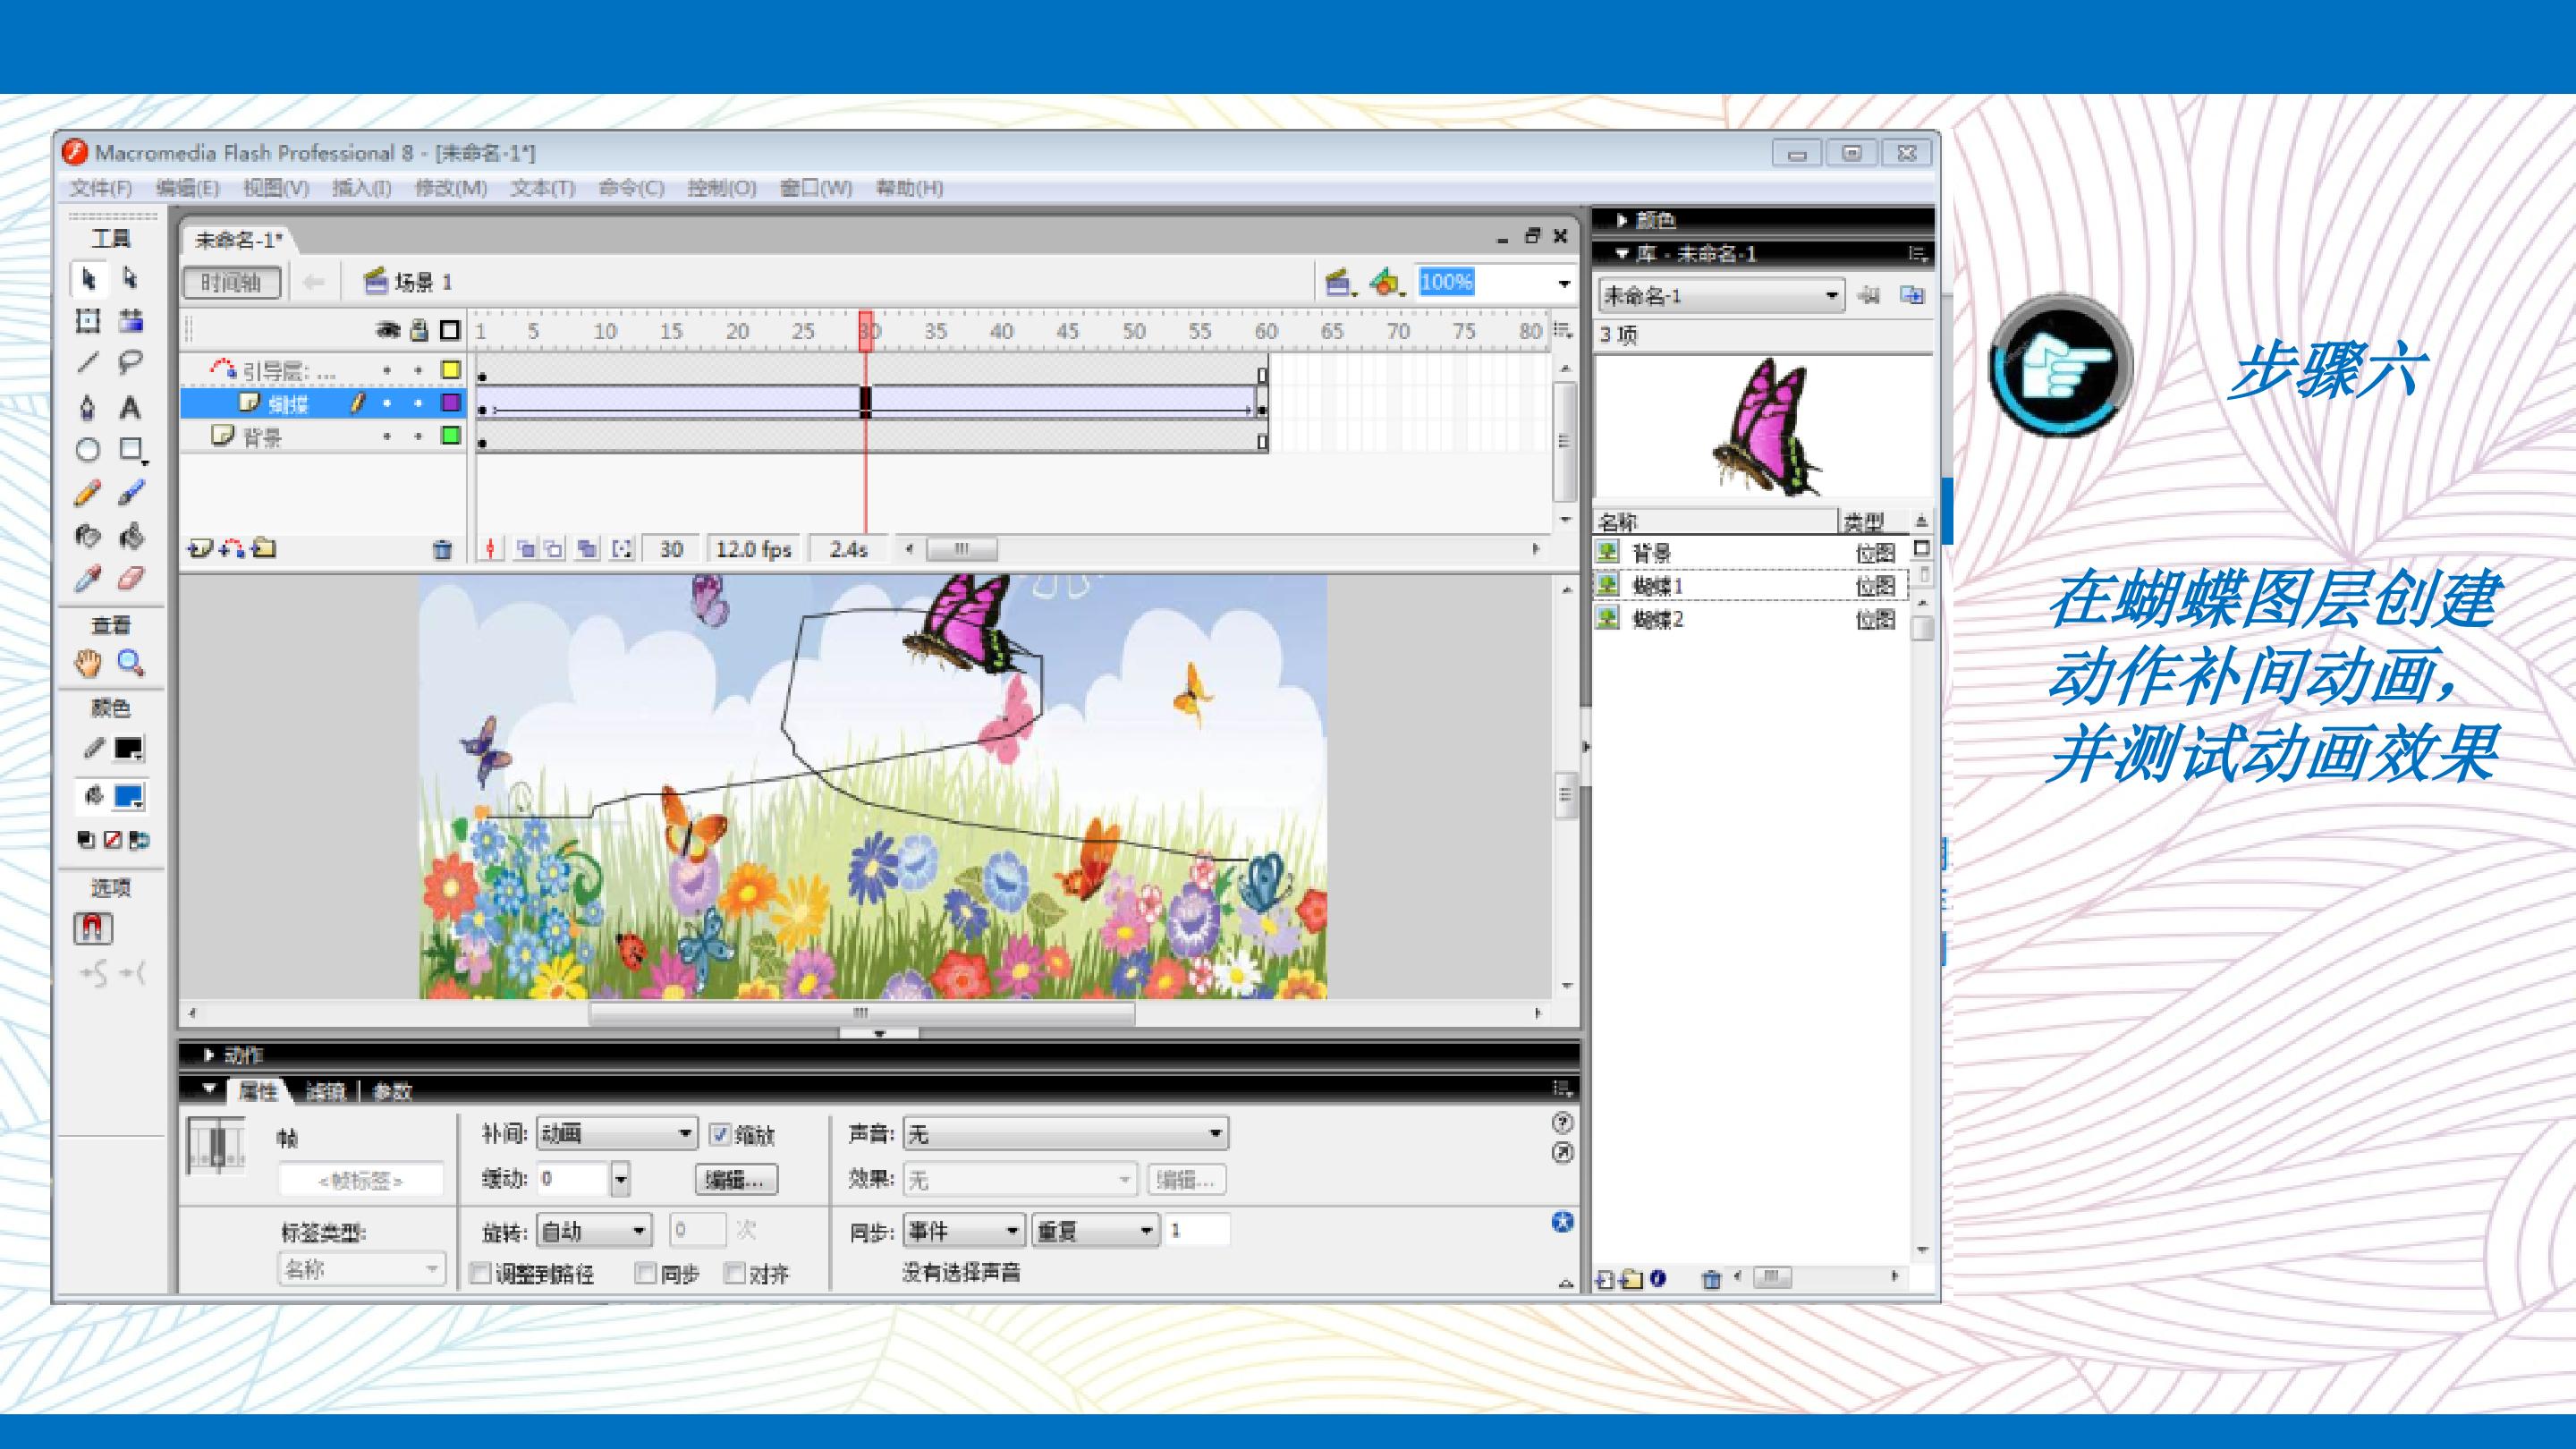The image size is (2576, 1449).
Task: Open the Rotate (旋转) dropdown
Action: (594, 1230)
